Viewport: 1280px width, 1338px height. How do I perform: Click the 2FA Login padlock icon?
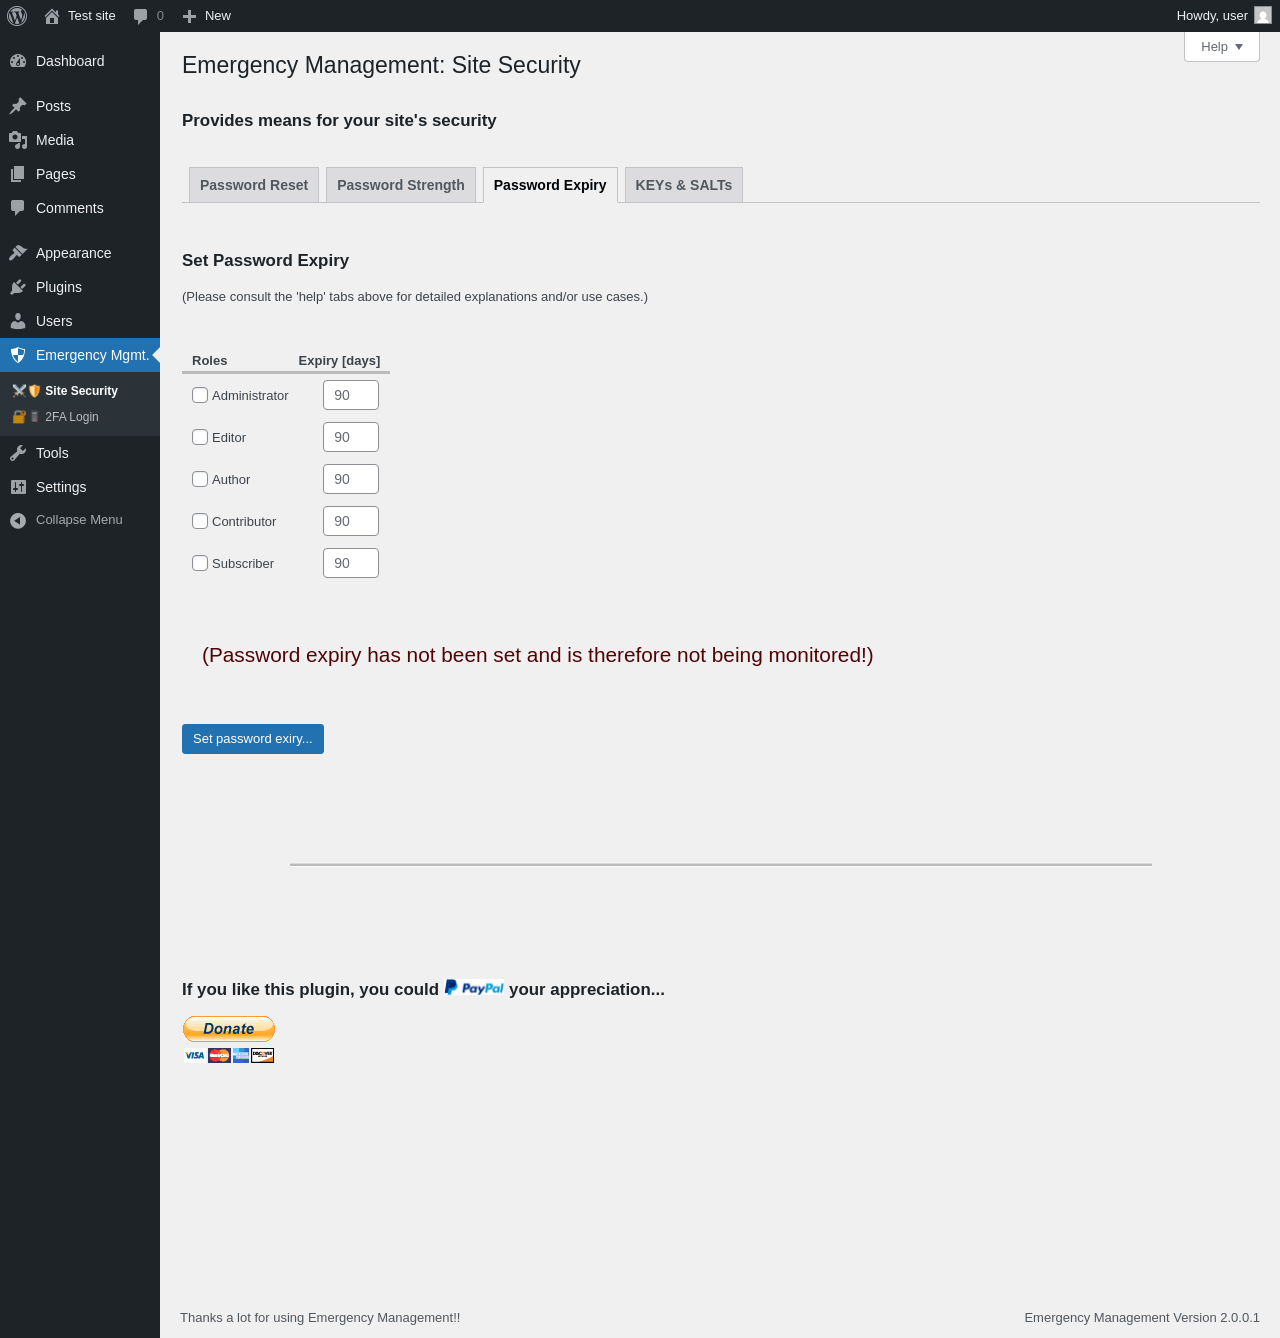coord(26,417)
